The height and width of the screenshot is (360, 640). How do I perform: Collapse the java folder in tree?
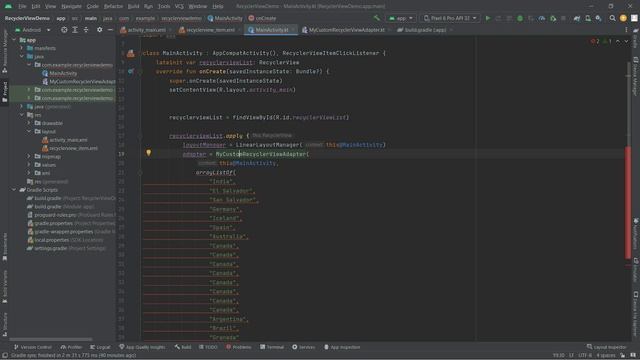[22, 56]
